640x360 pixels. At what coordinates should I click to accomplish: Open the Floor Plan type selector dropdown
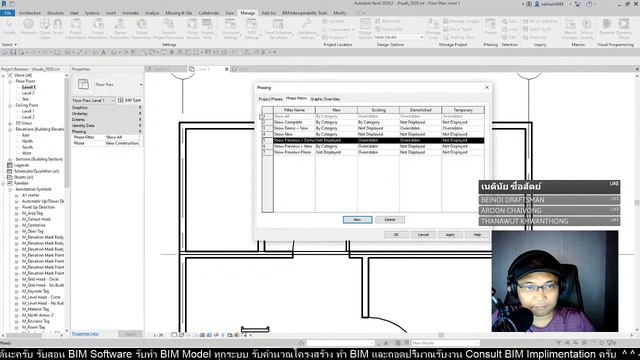pyautogui.click(x=107, y=84)
